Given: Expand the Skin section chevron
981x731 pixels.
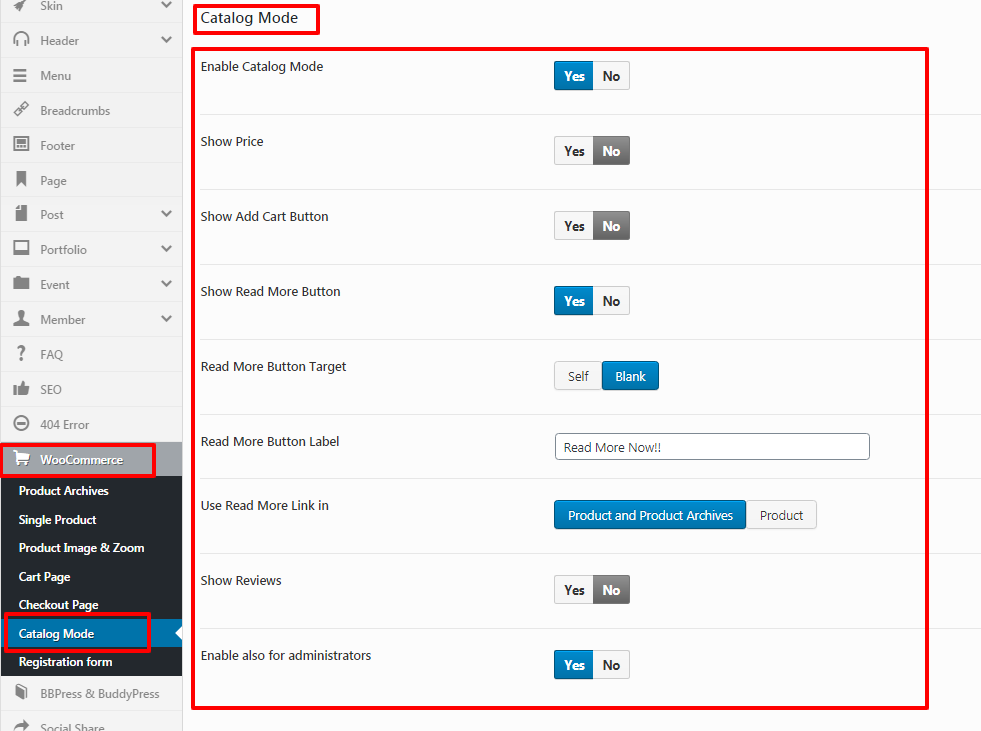Looking at the screenshot, I should (166, 5).
